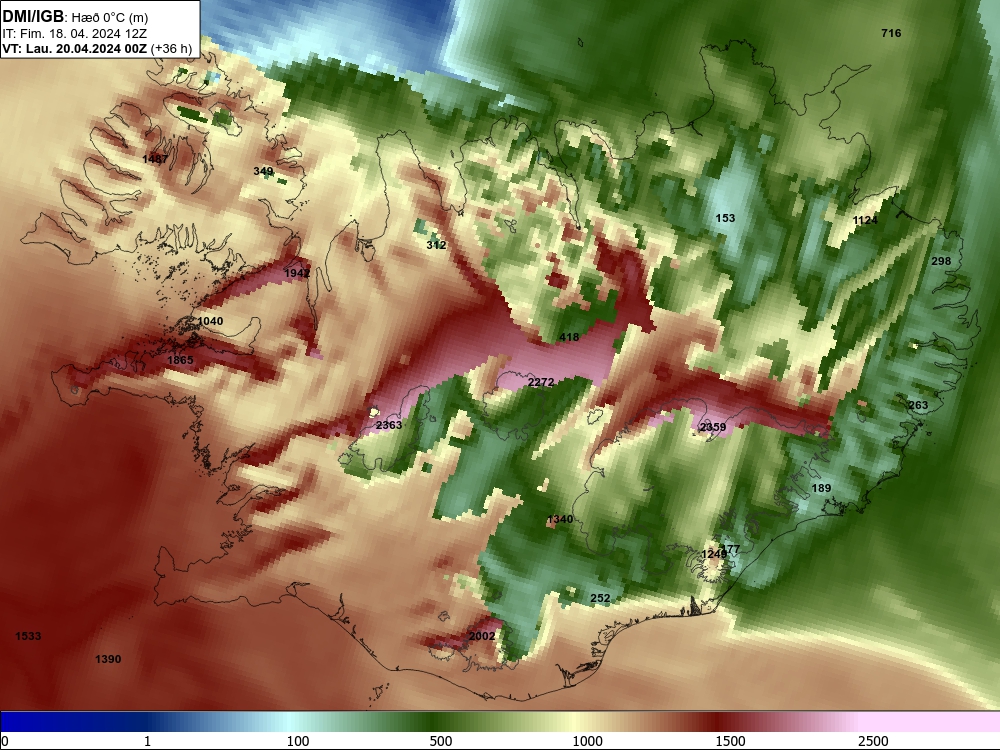The height and width of the screenshot is (750, 1000).
Task: Click the 'VT: Lau. 20.04.2024 00Z' line
Action: click(x=75, y=48)
